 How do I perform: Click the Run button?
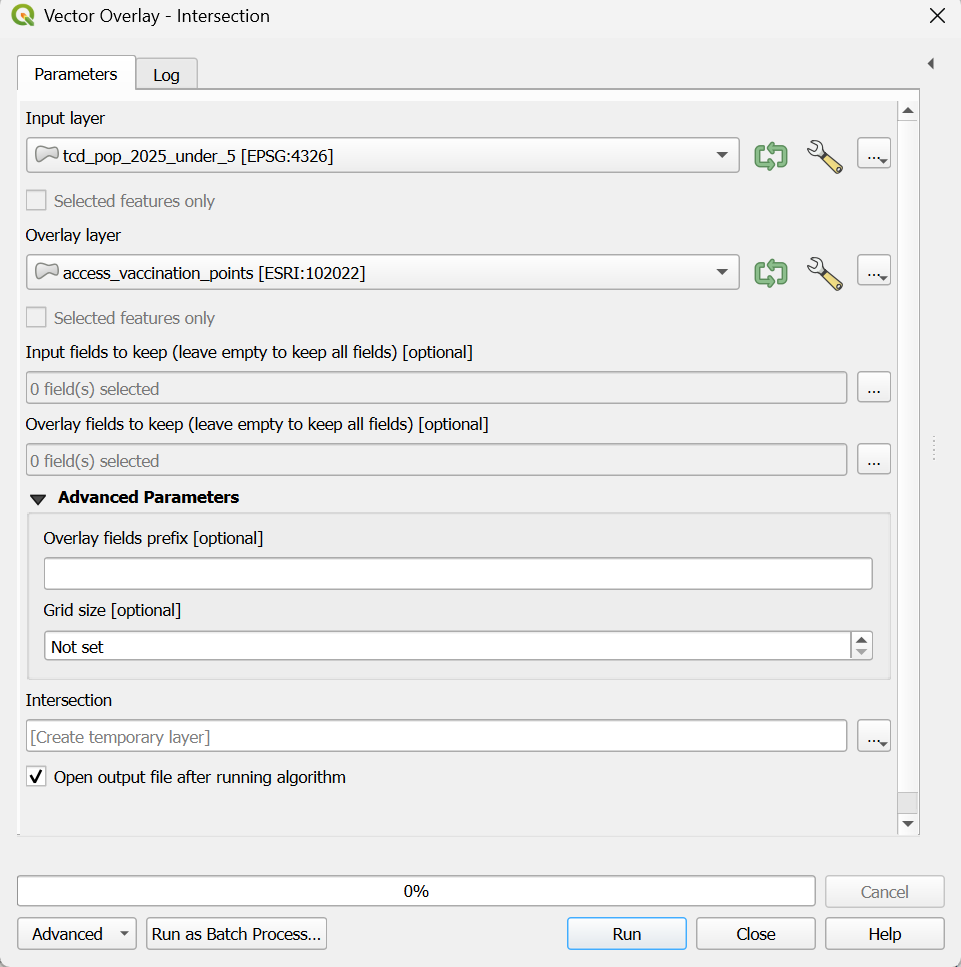(x=626, y=934)
